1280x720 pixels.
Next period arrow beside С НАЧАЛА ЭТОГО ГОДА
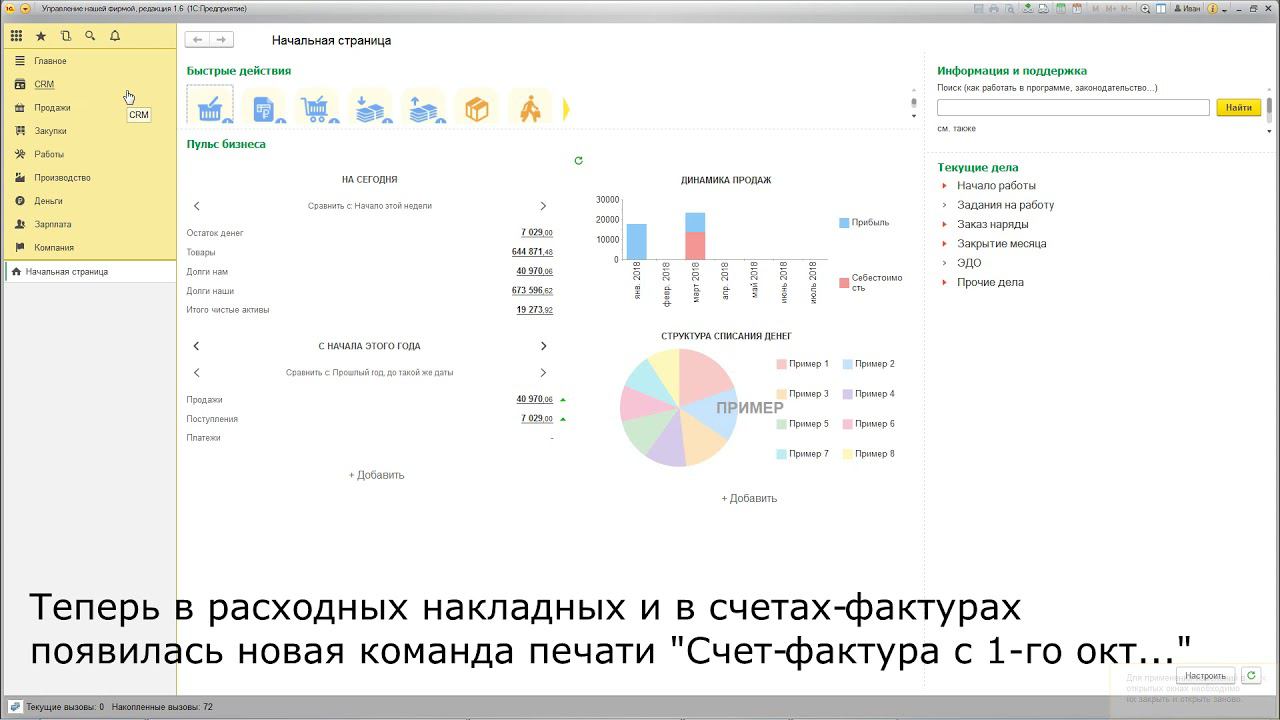[543, 346]
